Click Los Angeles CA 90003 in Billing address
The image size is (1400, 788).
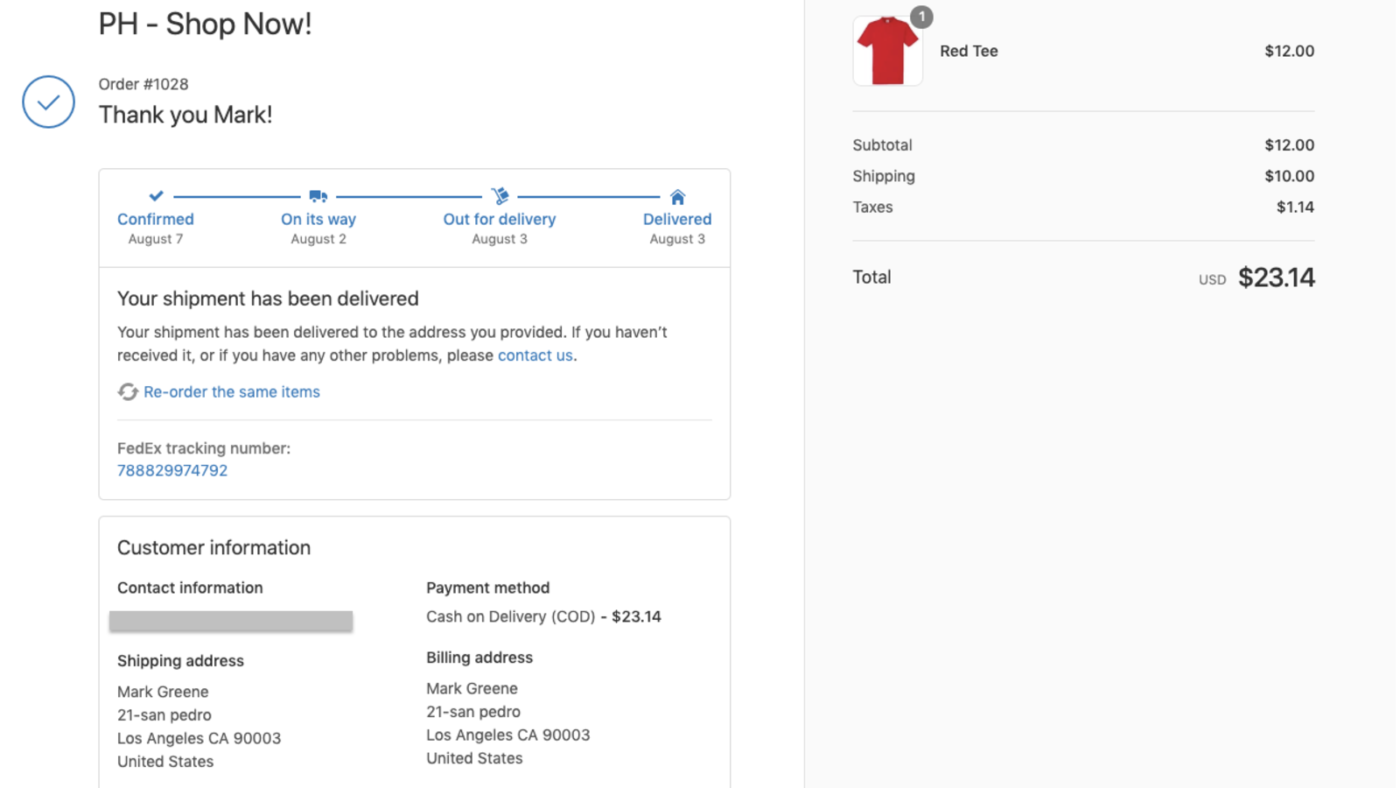pyautogui.click(x=508, y=735)
